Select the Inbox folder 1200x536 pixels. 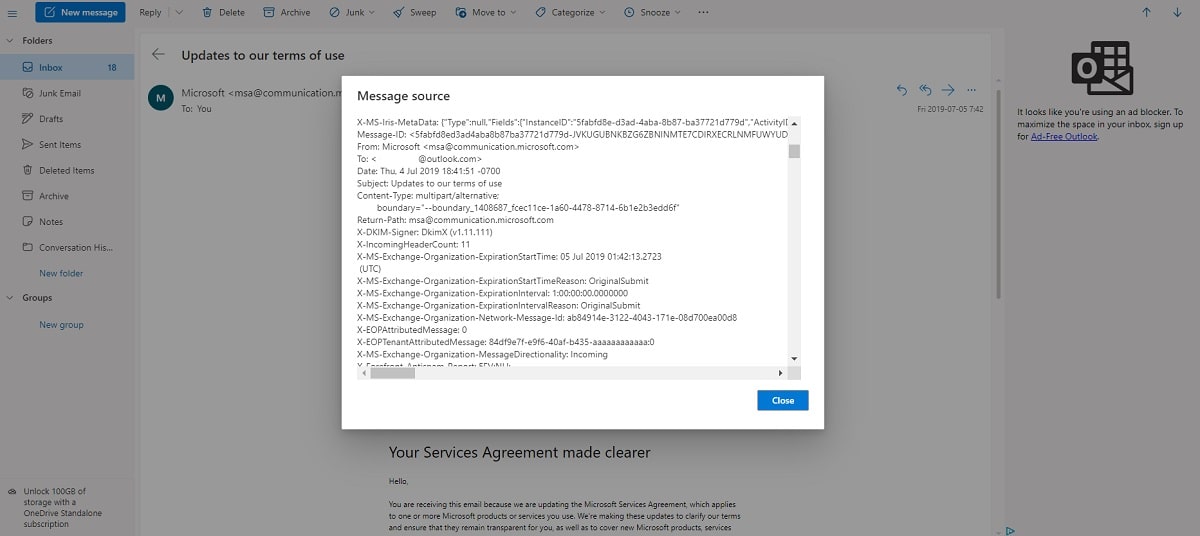point(67,67)
